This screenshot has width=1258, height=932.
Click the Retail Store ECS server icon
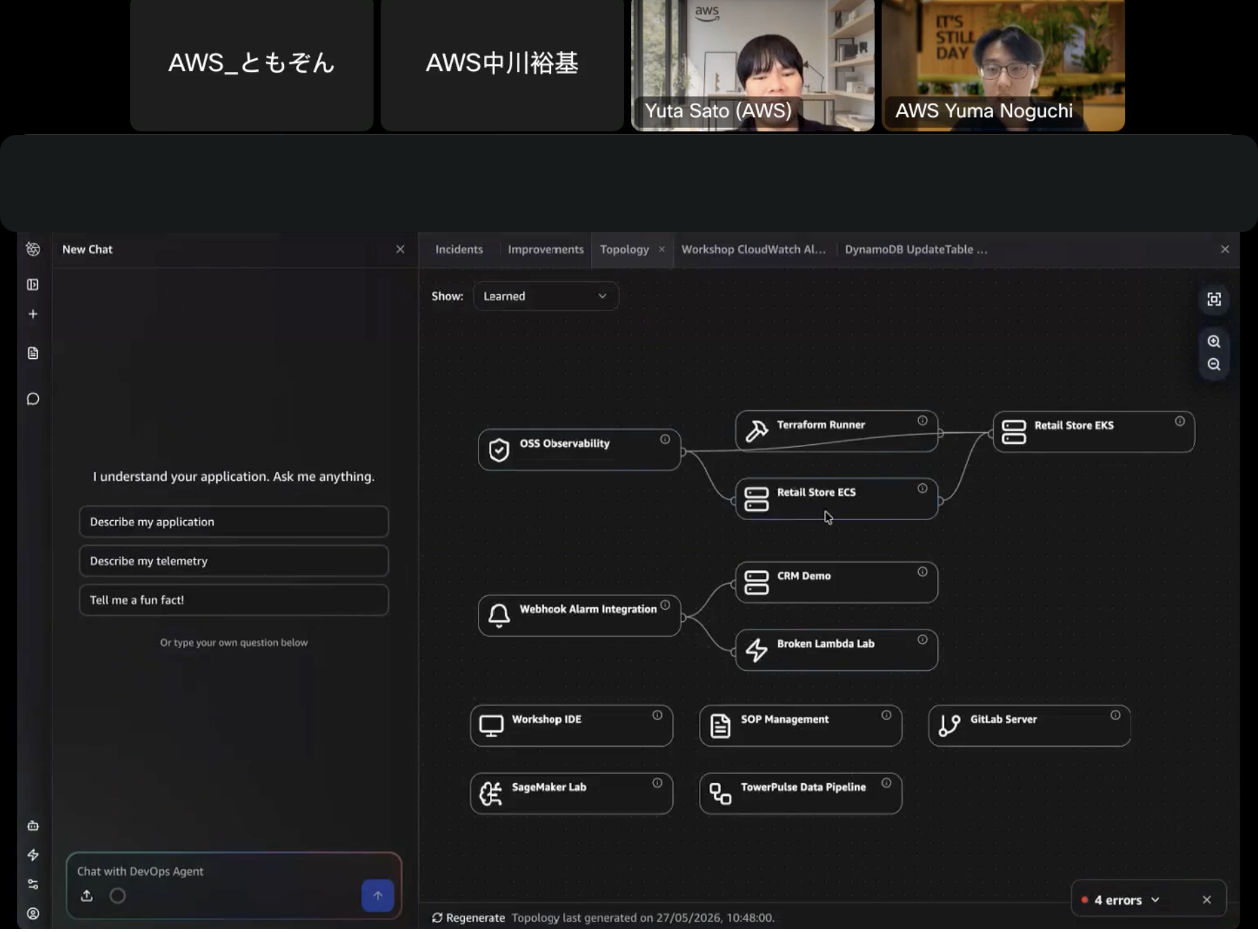point(757,499)
